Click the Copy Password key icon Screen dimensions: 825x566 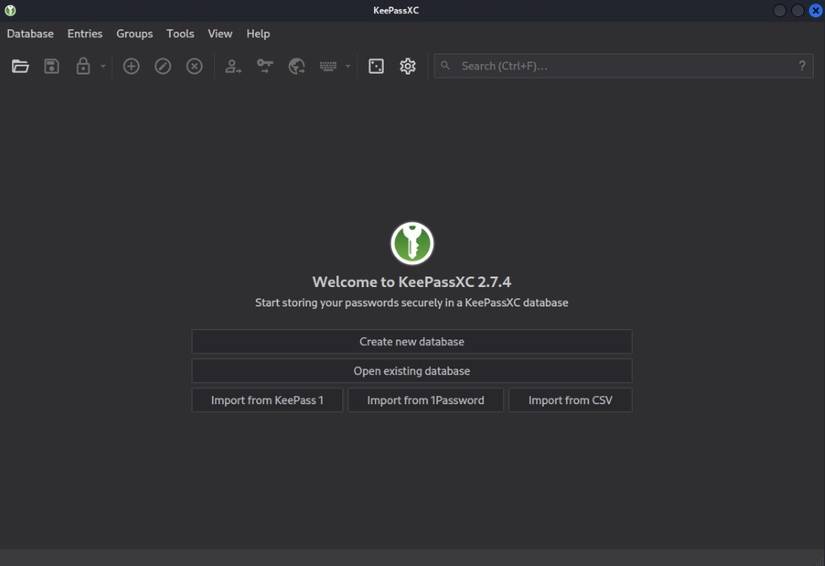coord(265,66)
